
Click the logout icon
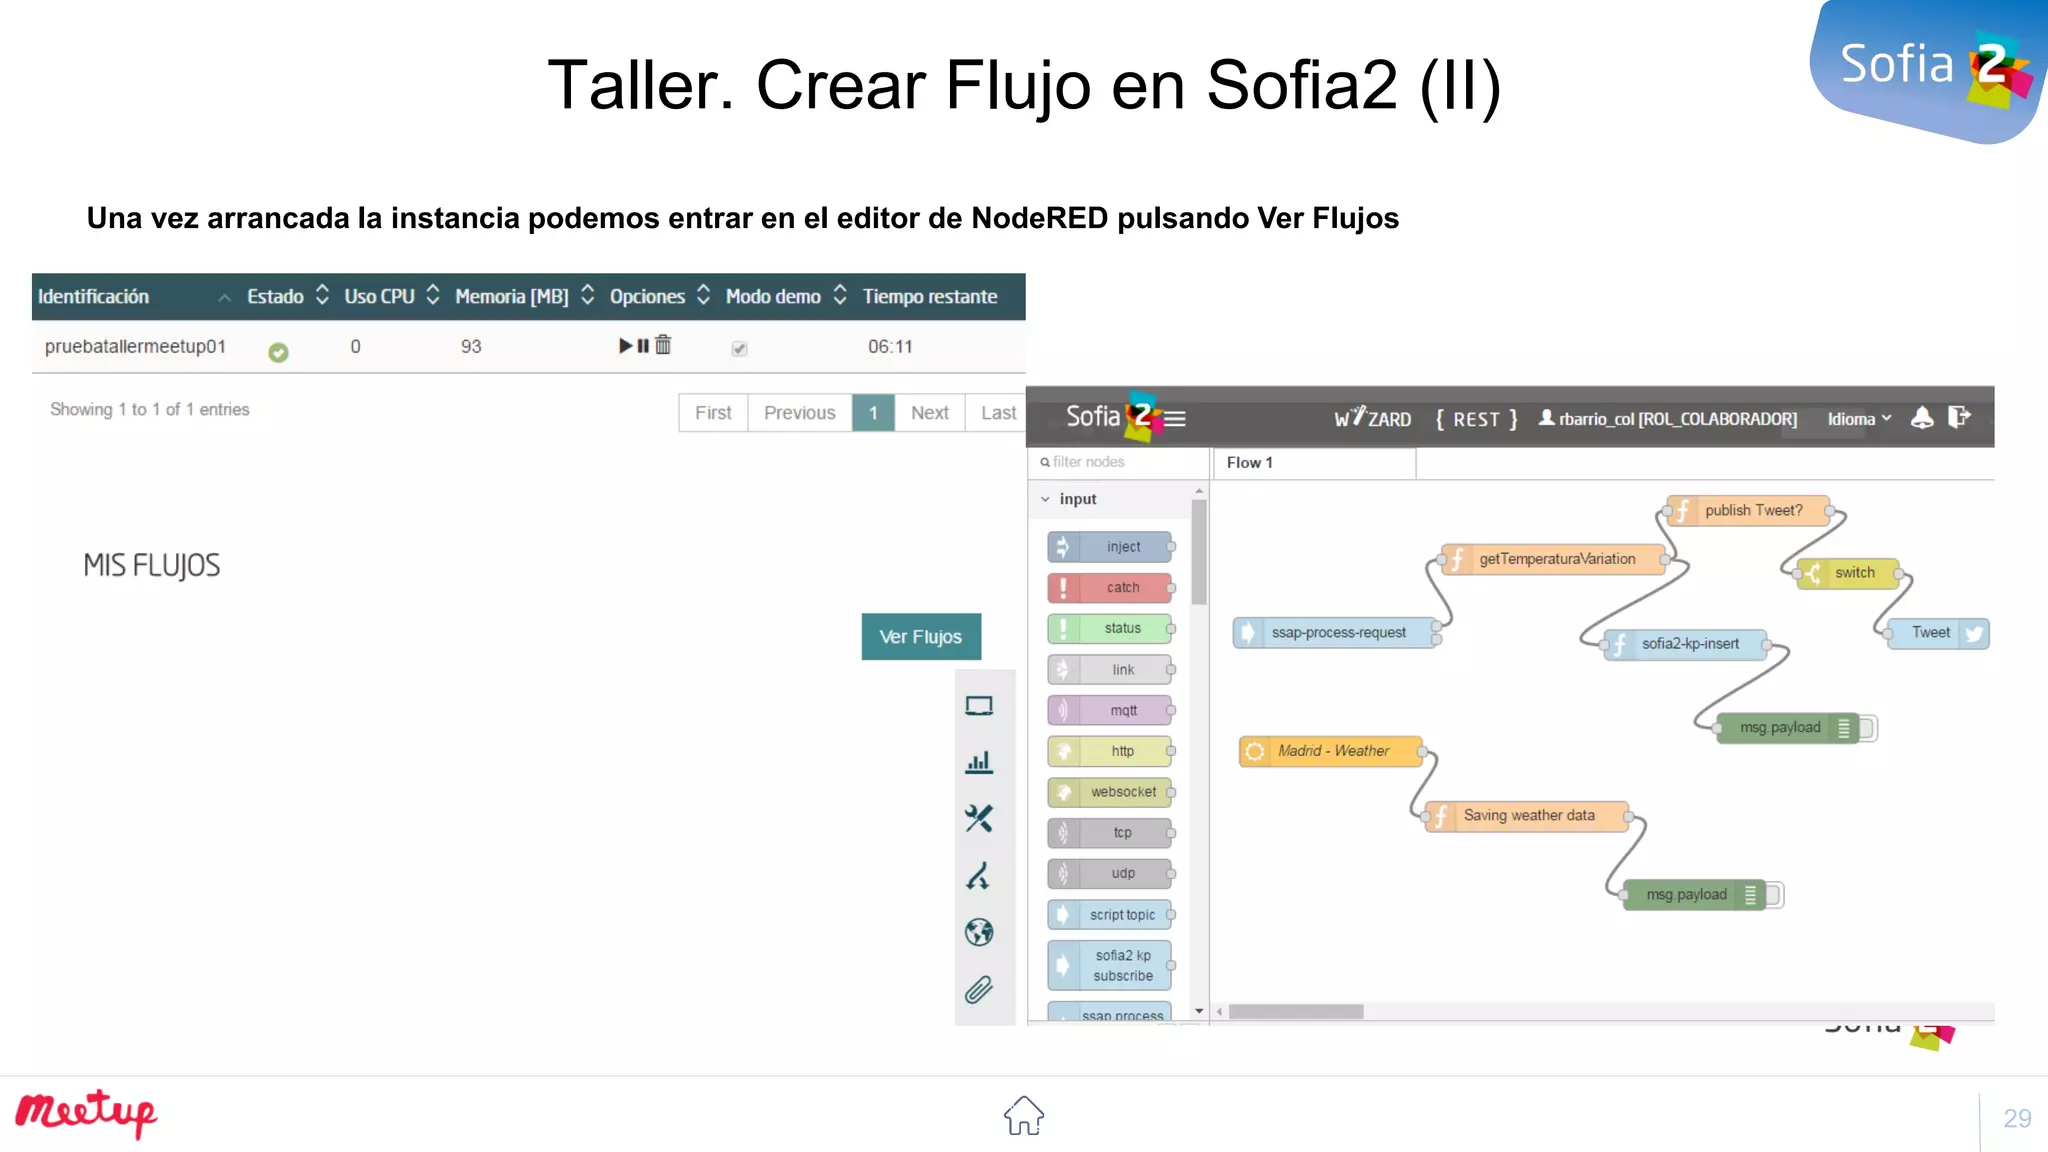point(1959,417)
